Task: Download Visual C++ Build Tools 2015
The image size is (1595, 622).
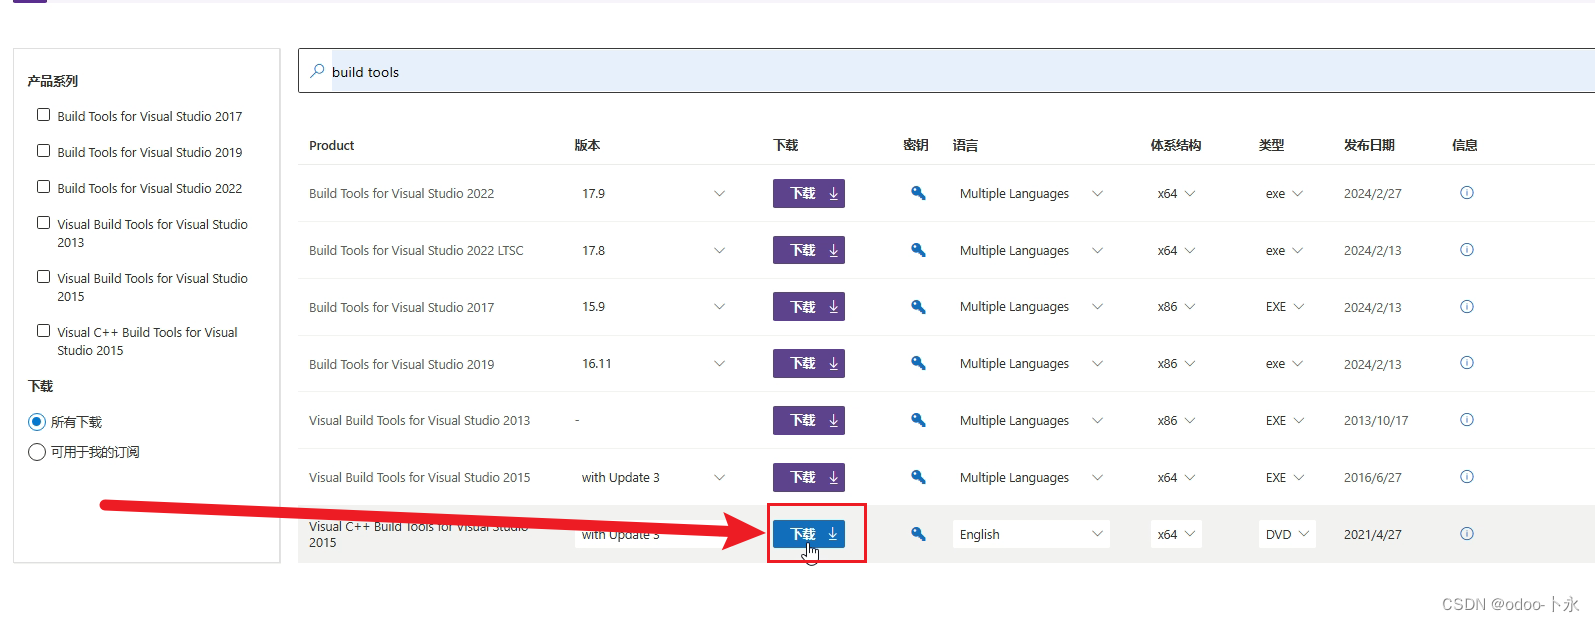Action: [x=809, y=534]
